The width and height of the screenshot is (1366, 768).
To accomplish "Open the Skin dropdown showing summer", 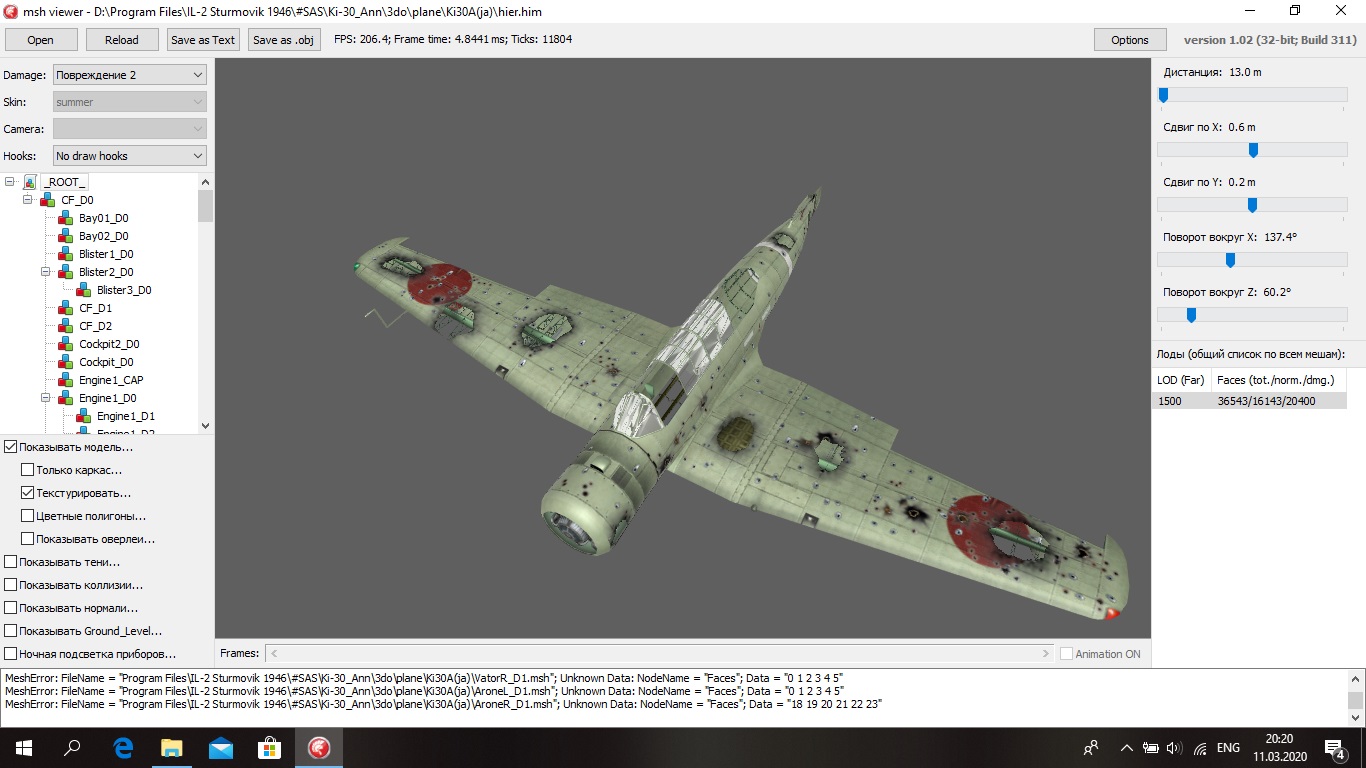I will point(129,102).
